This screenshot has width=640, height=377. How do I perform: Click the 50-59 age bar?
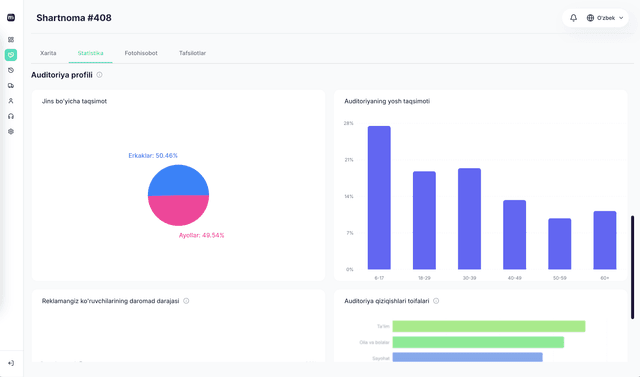pyautogui.click(x=560, y=244)
